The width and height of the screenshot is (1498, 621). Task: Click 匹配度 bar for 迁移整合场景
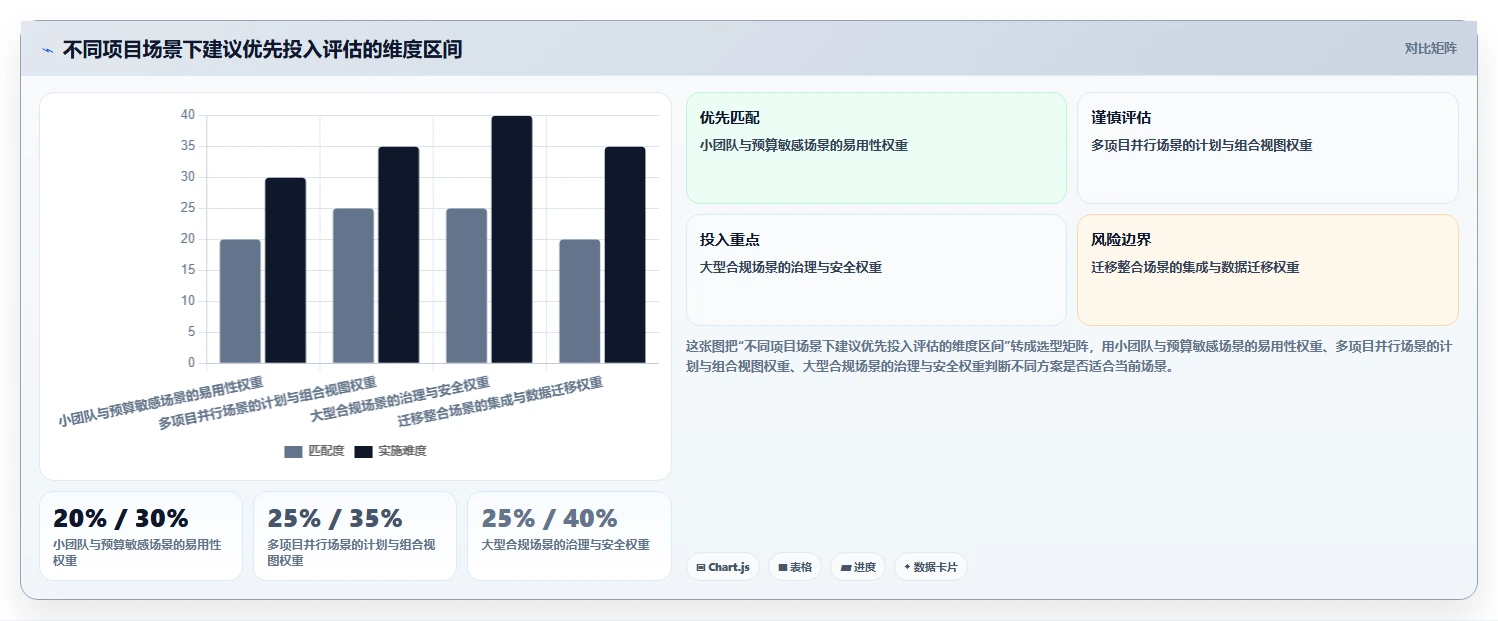(579, 301)
